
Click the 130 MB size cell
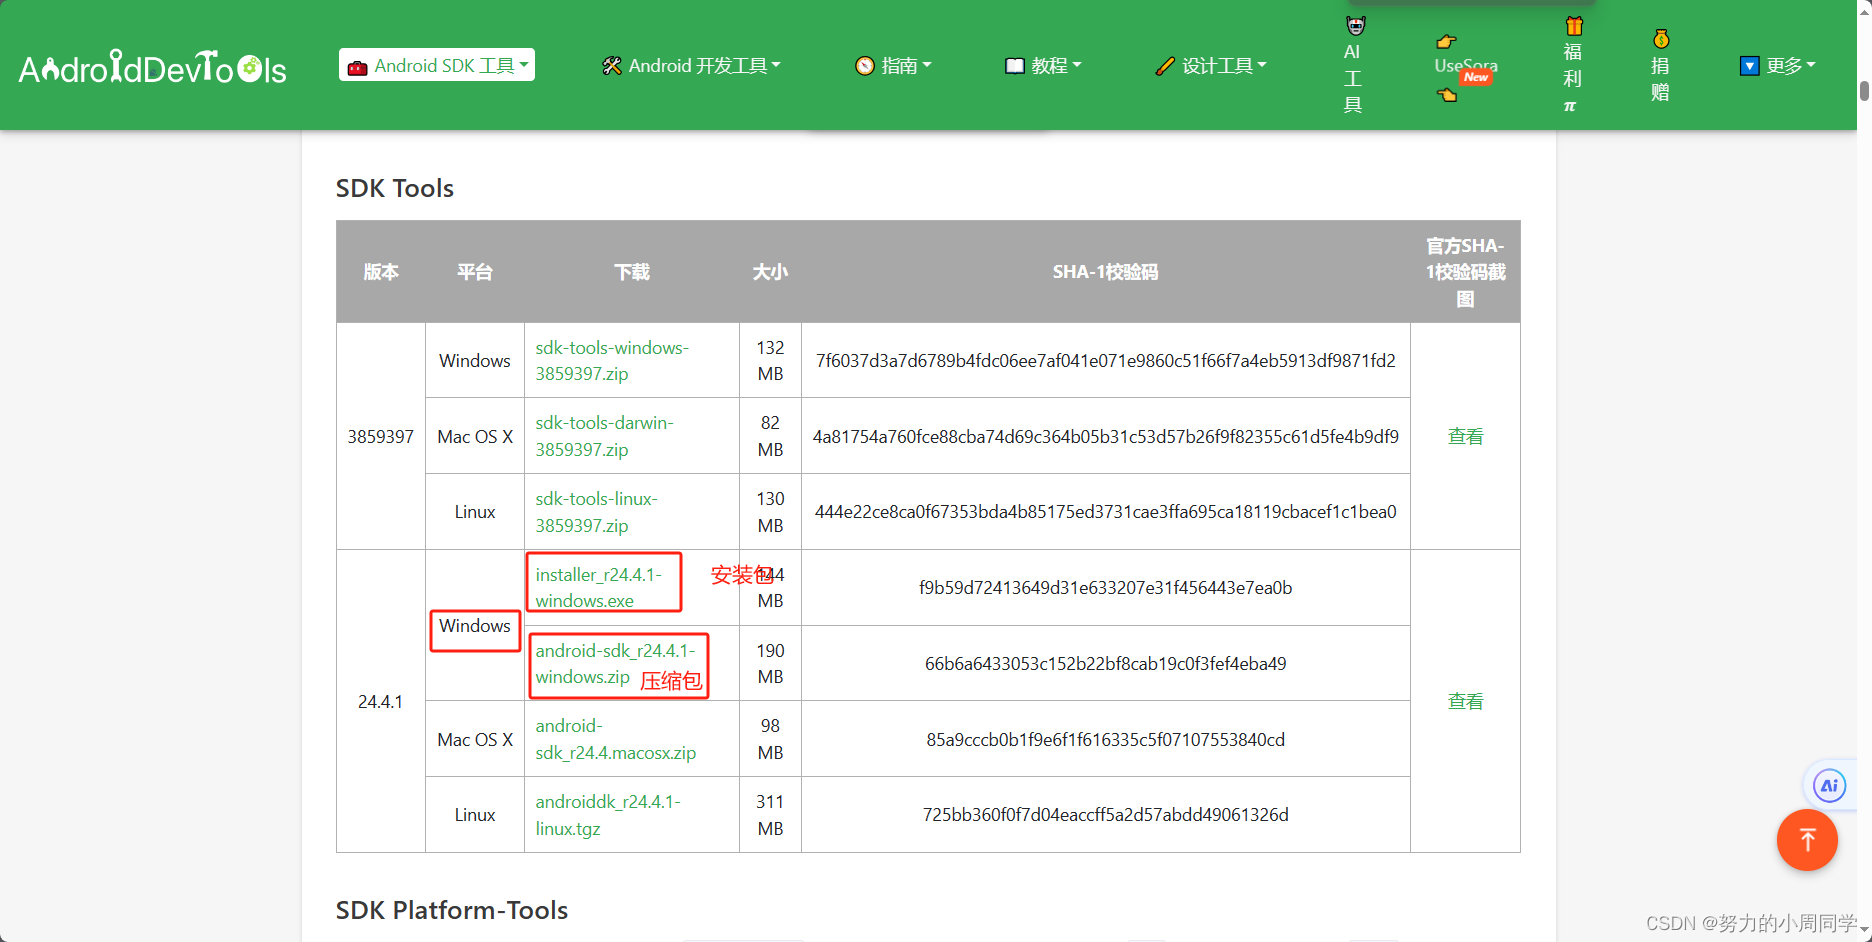pyautogui.click(x=770, y=512)
